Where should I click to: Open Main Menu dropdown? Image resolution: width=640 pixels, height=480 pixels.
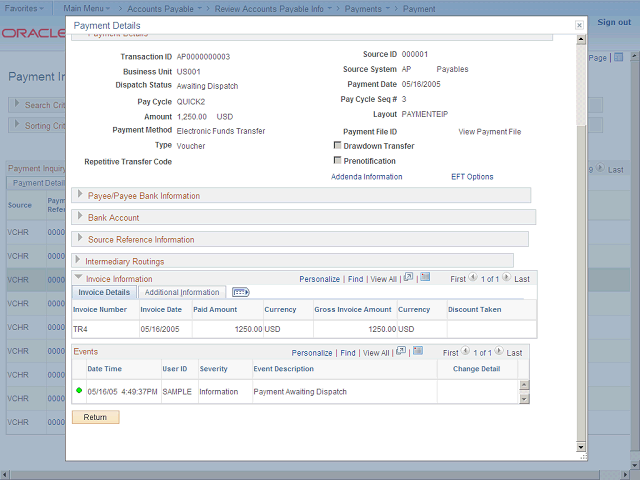click(x=87, y=8)
